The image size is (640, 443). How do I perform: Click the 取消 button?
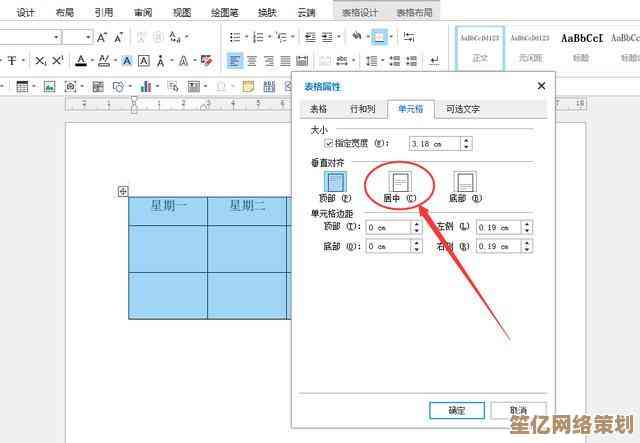coord(518,410)
